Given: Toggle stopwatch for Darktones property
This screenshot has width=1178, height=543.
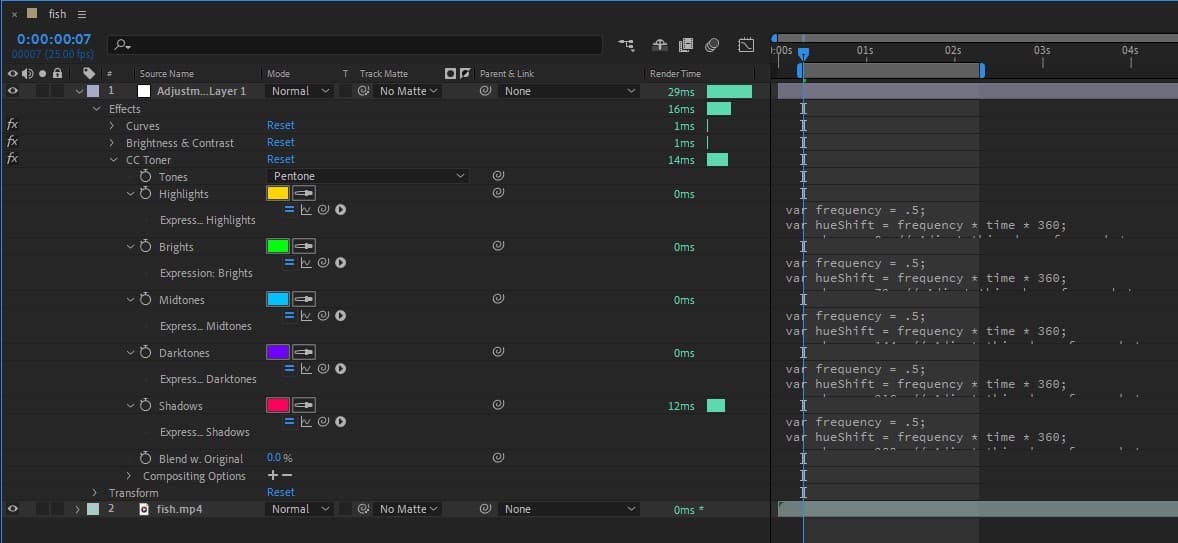Looking at the screenshot, I should [x=146, y=352].
